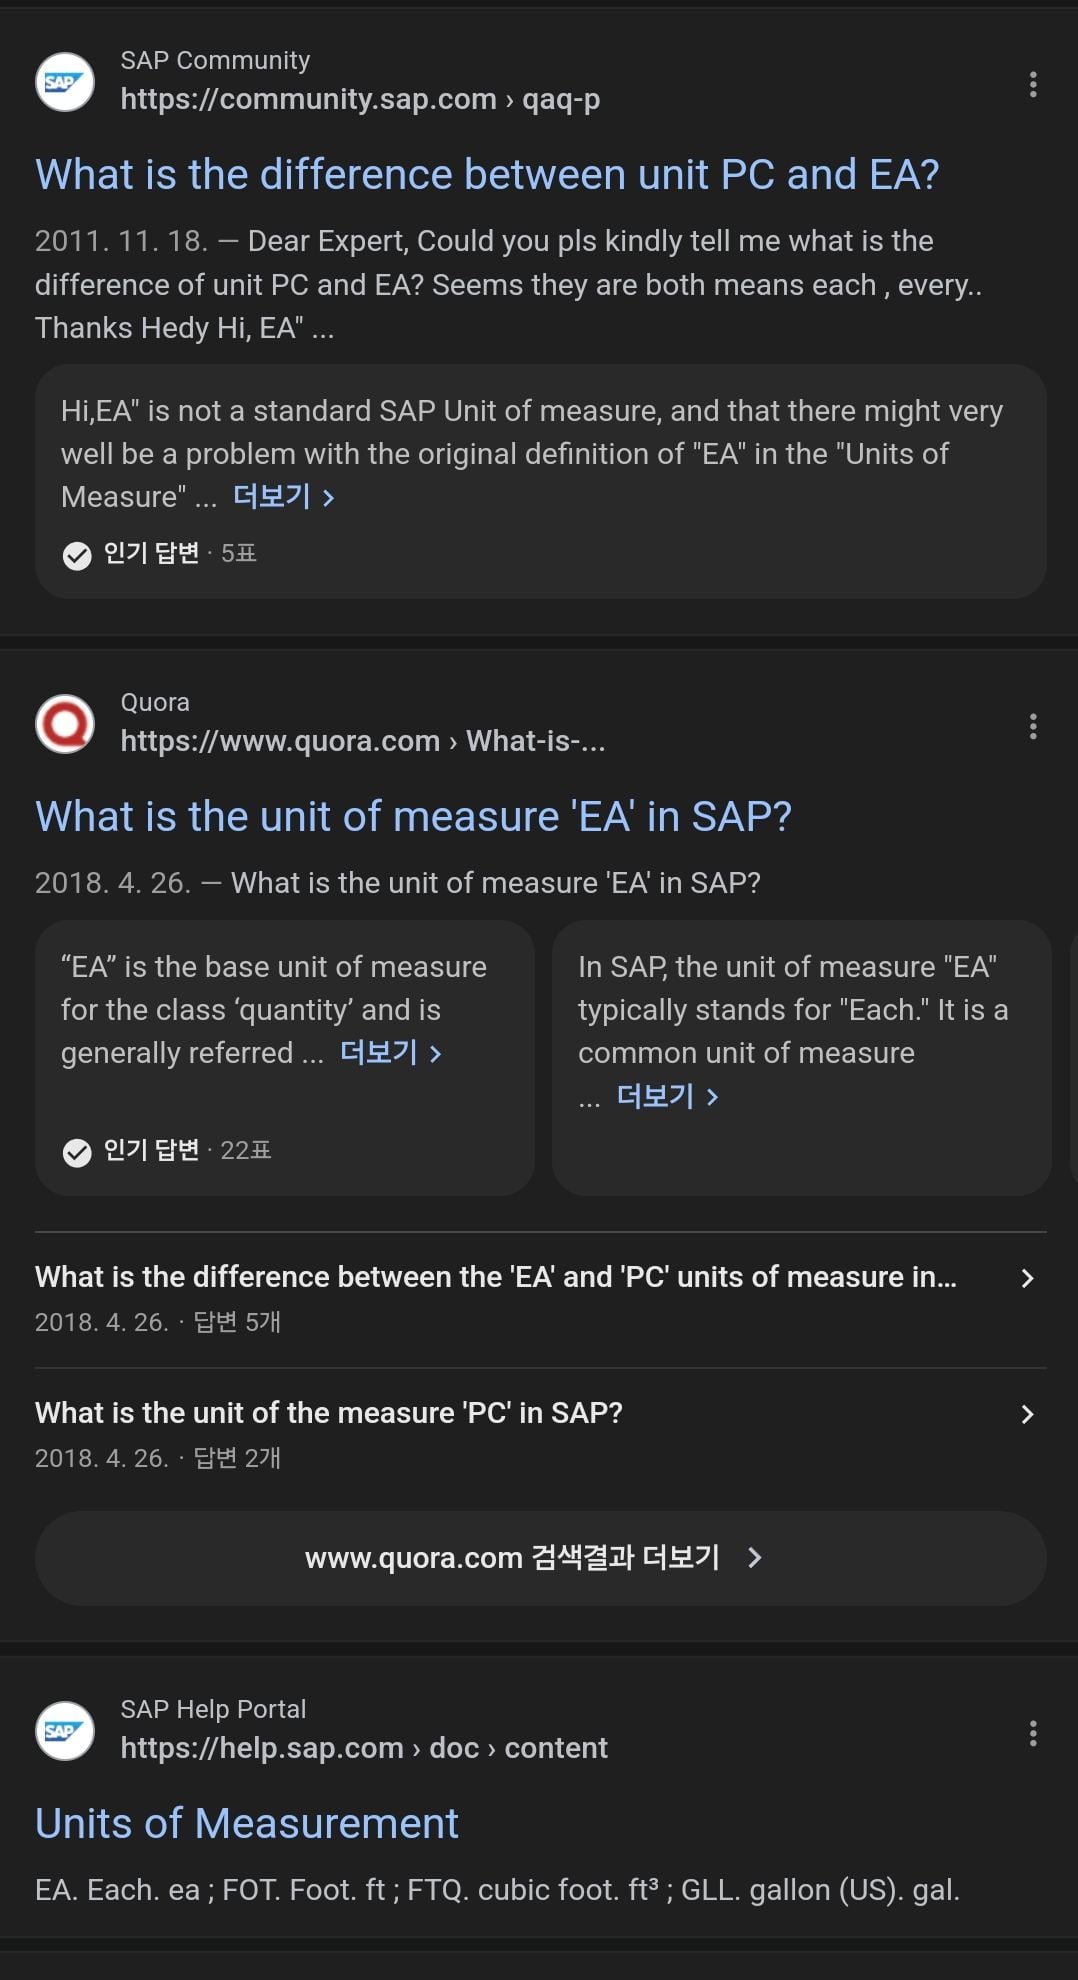Expand the 'typically stands for Each' answer 더보기
The width and height of the screenshot is (1078, 1980).
click(x=668, y=1097)
